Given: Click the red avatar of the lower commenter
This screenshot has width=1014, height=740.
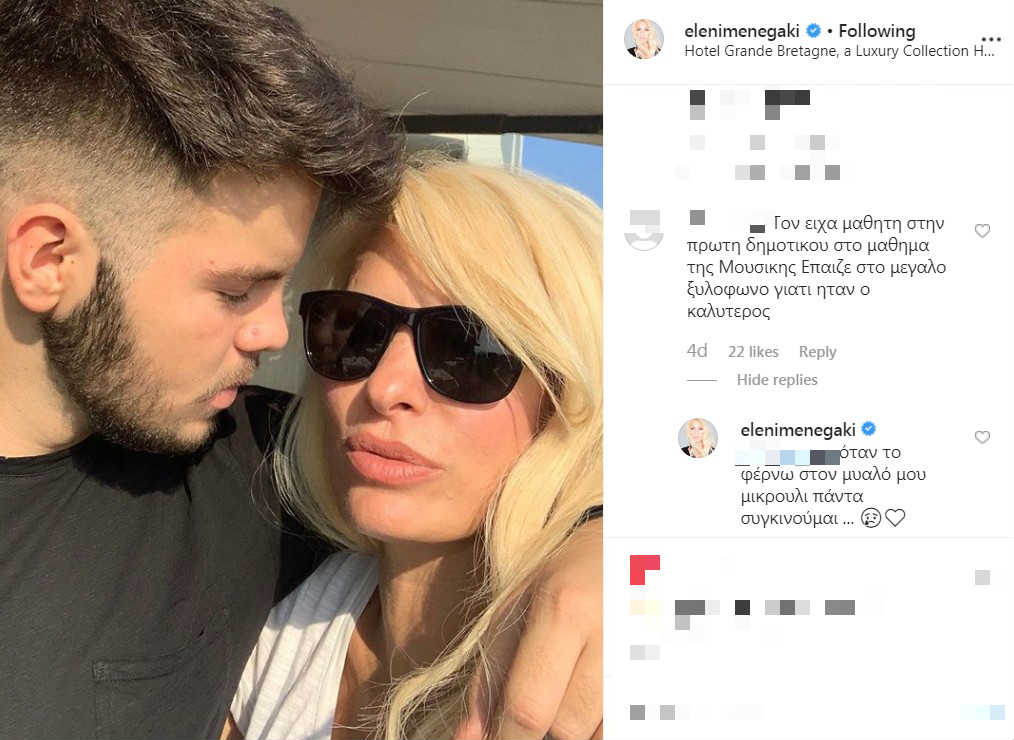Looking at the screenshot, I should (x=645, y=570).
